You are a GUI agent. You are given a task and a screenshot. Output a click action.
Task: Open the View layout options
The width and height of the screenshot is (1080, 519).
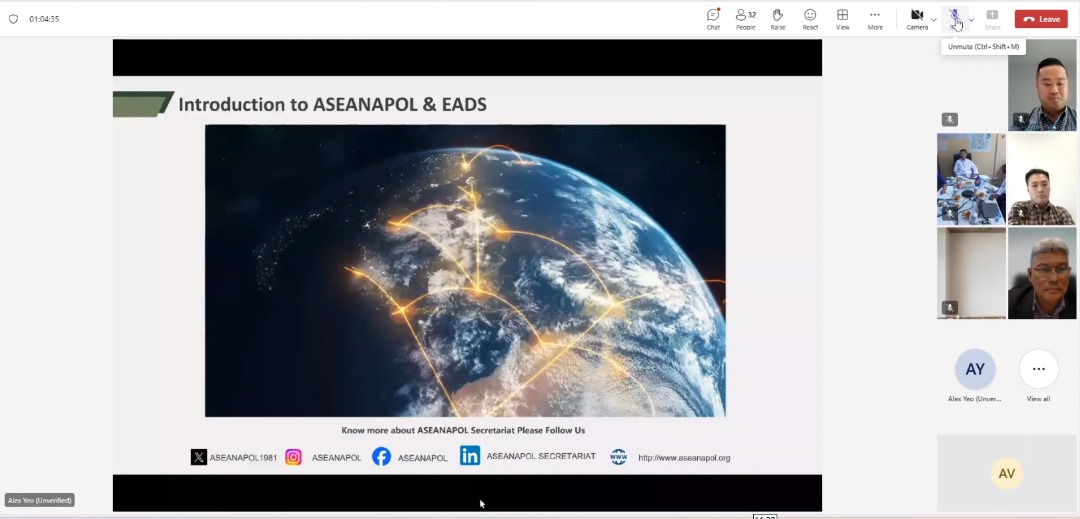click(842, 18)
